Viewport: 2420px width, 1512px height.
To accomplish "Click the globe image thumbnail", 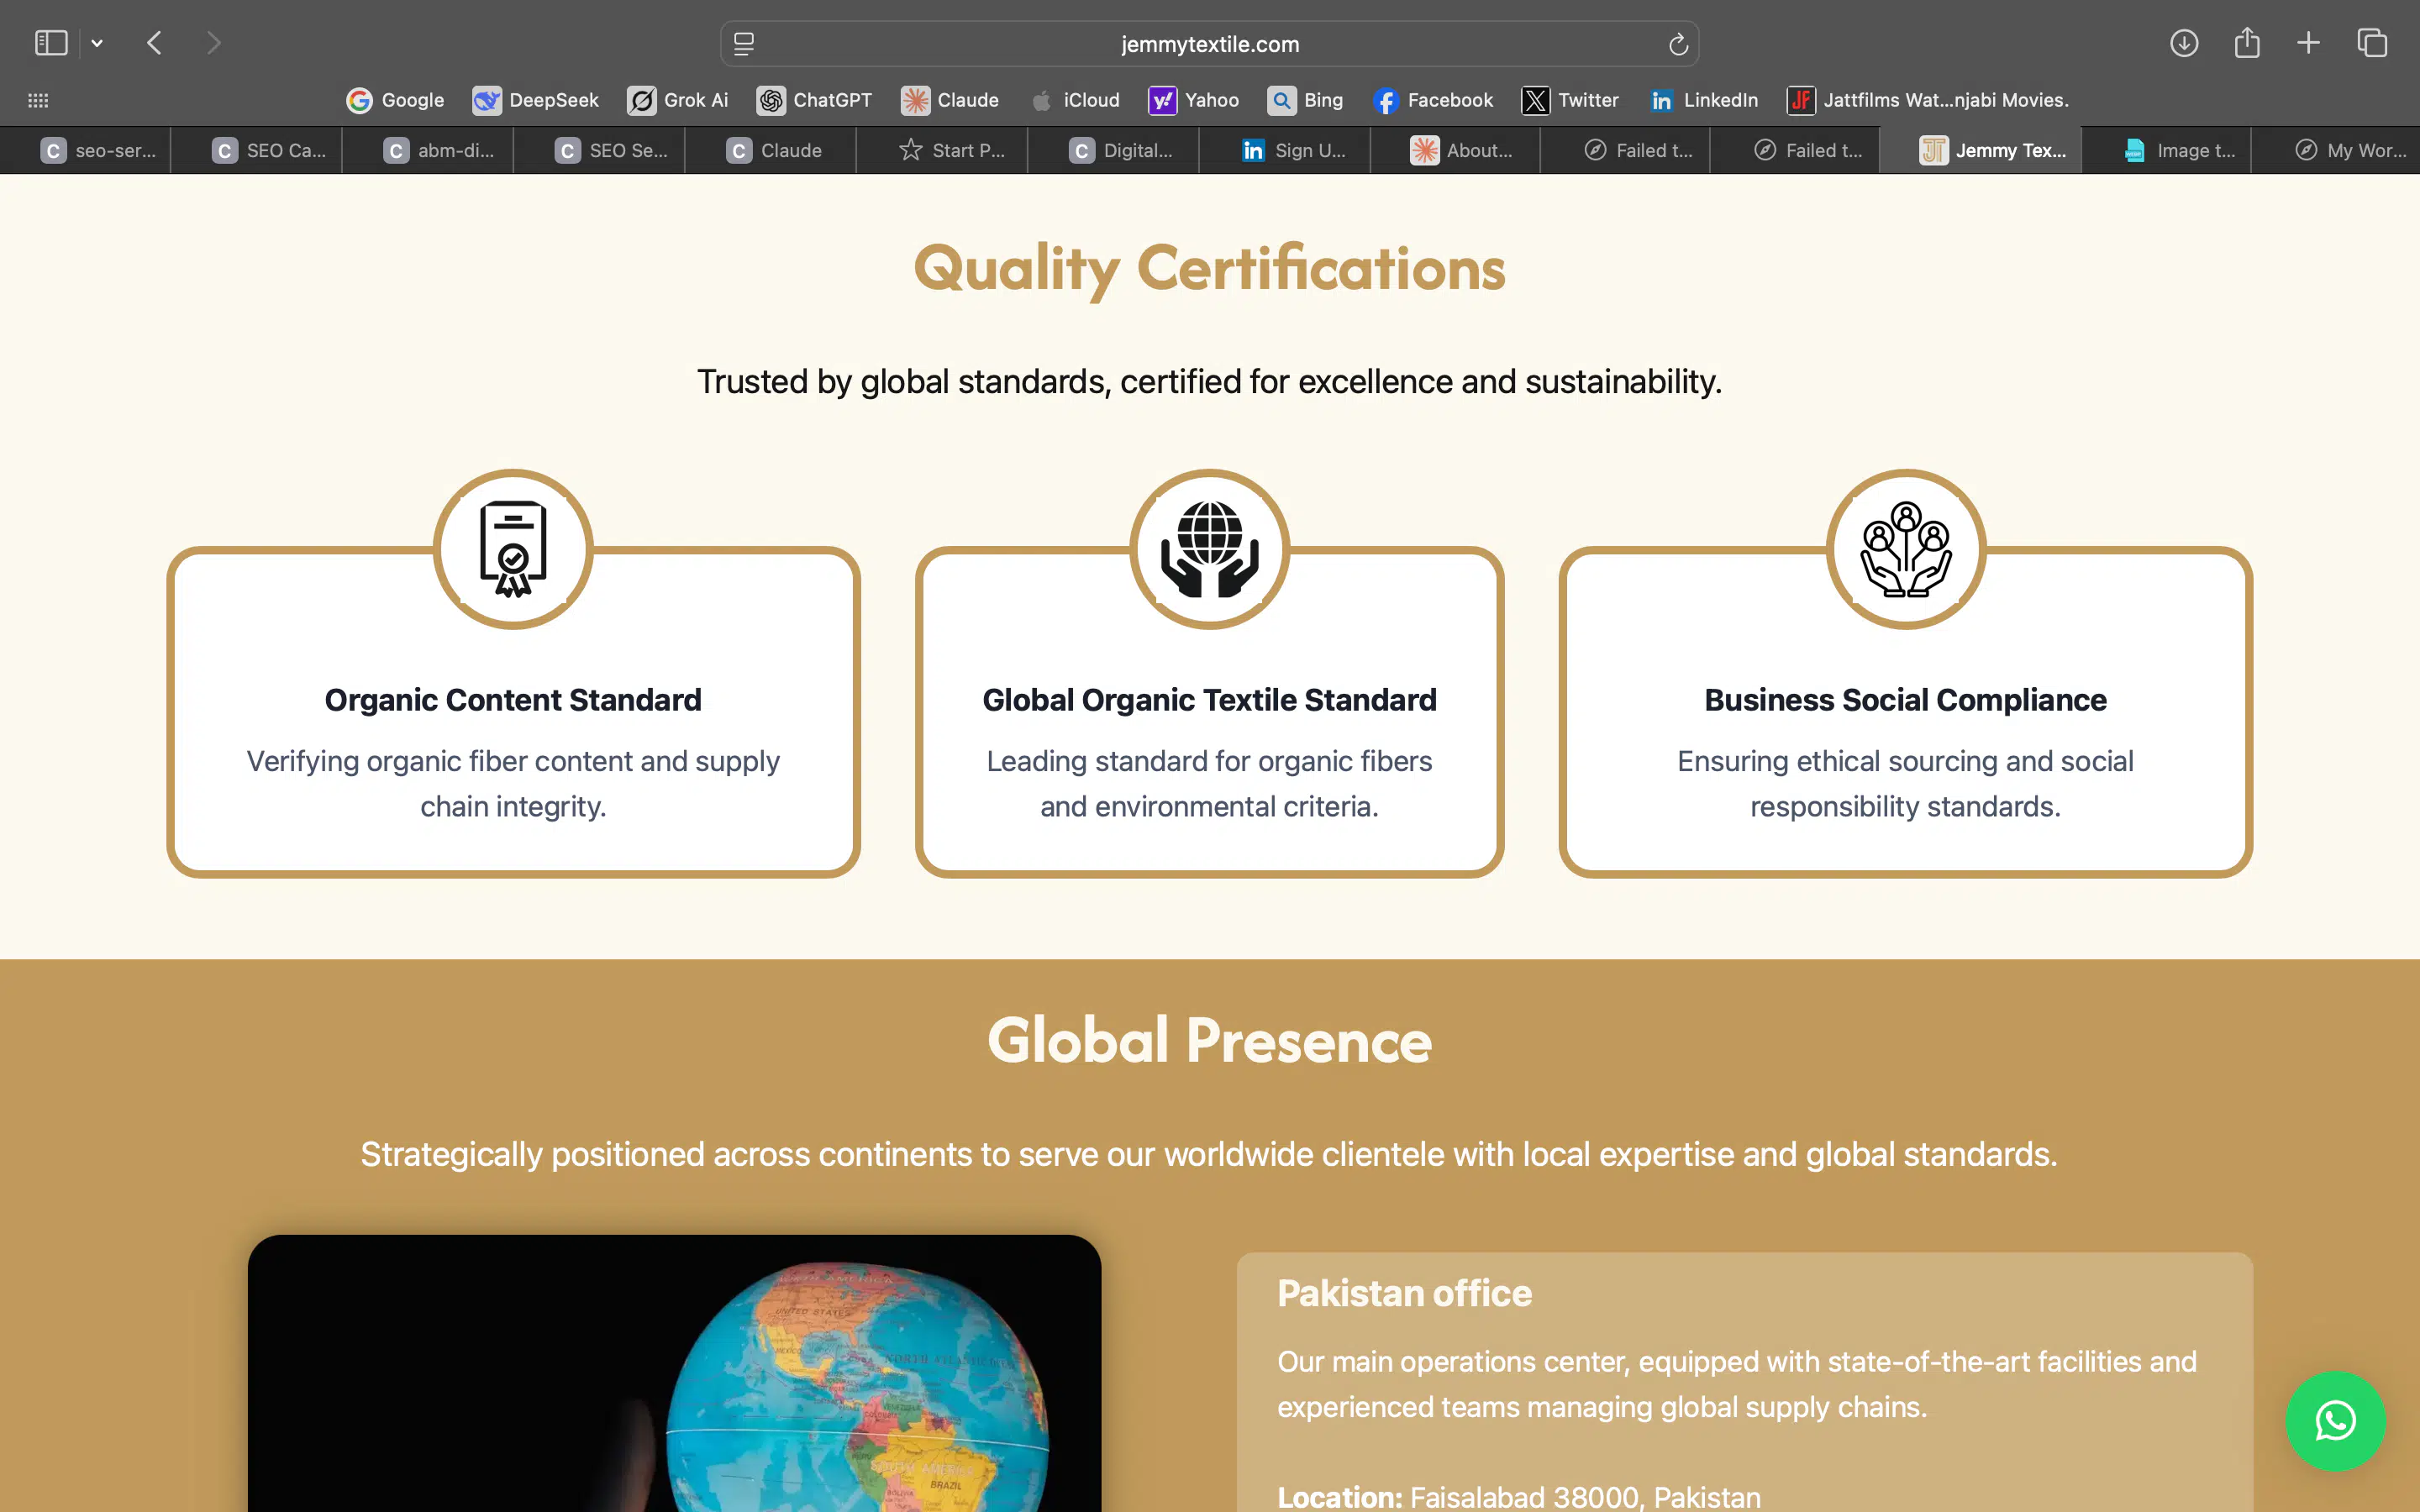I will pos(674,1372).
